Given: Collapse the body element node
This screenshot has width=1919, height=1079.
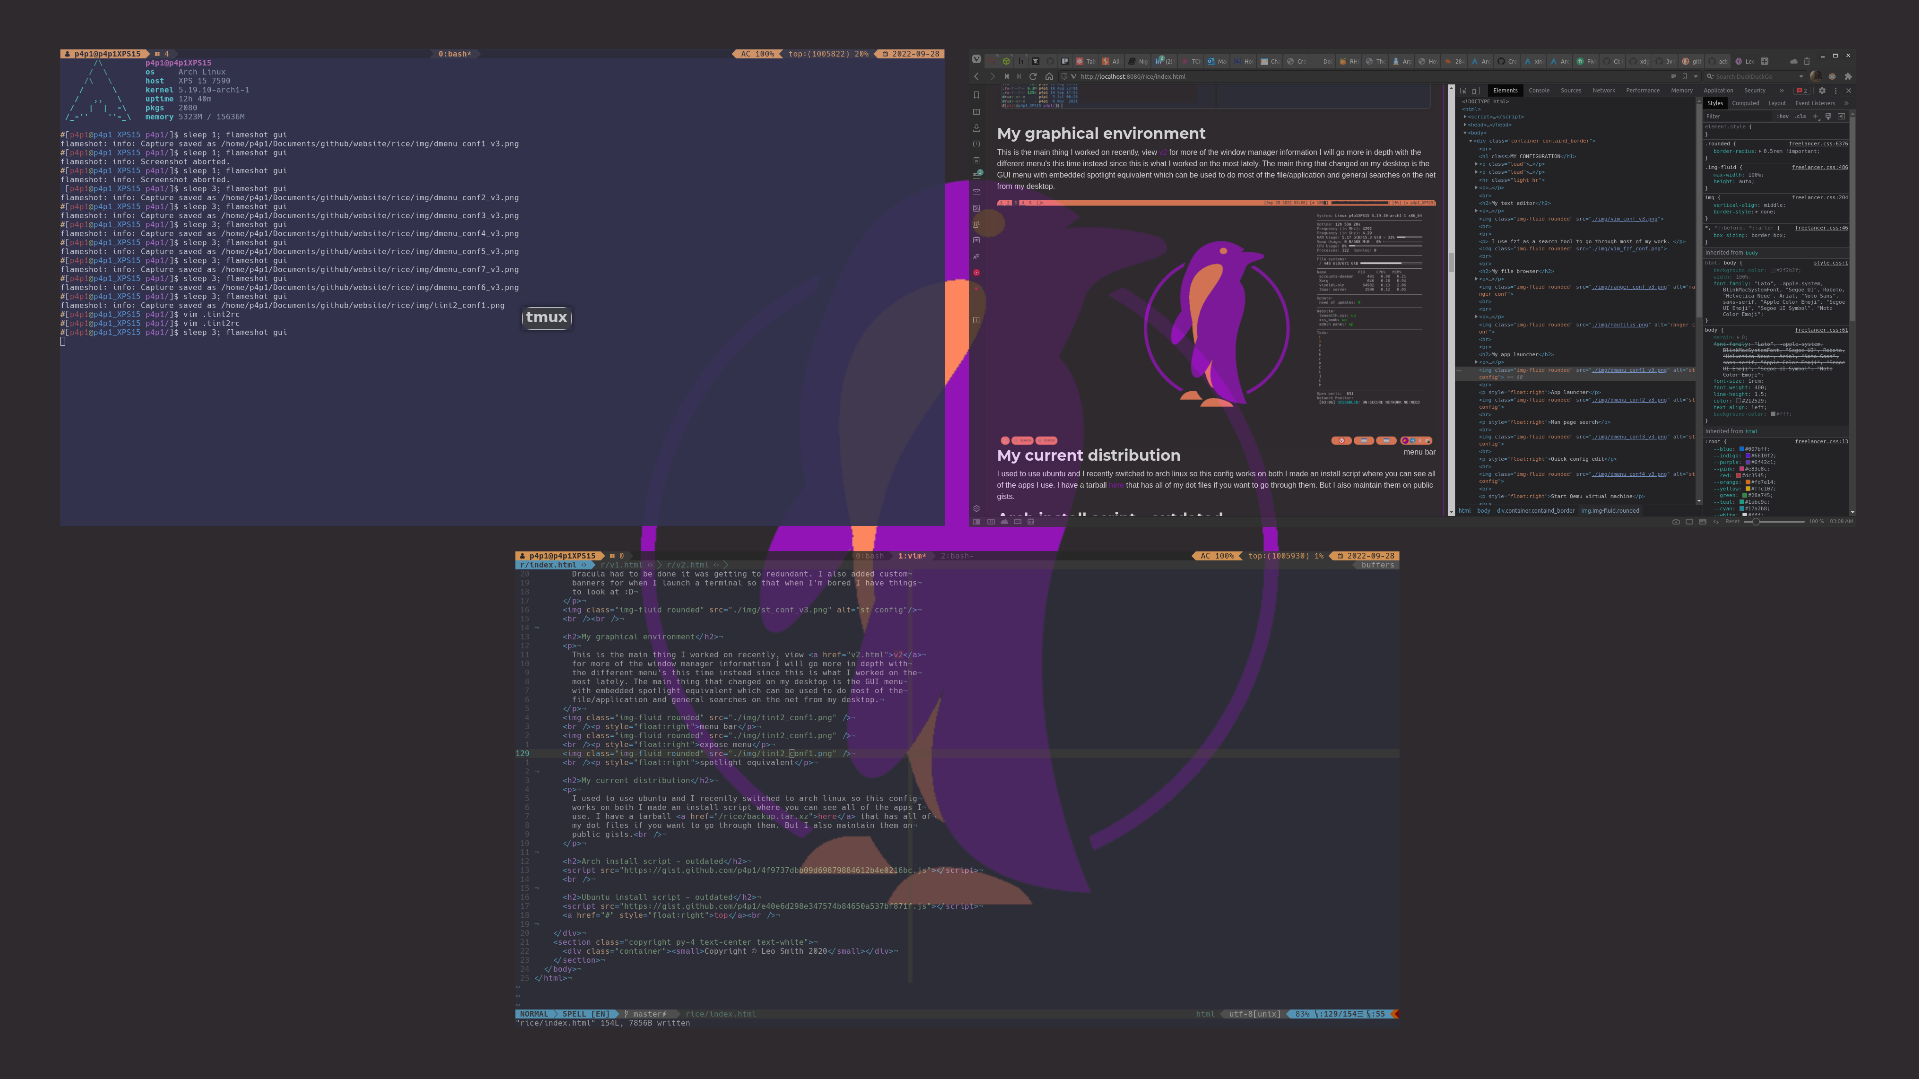Looking at the screenshot, I should coord(1466,133).
